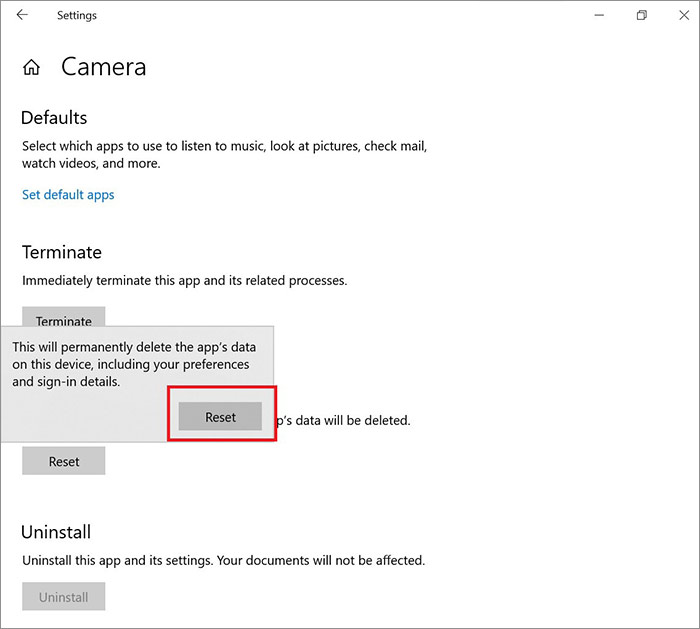Click 'Select which apps to use' description
700x629 pixels.
[225, 154]
